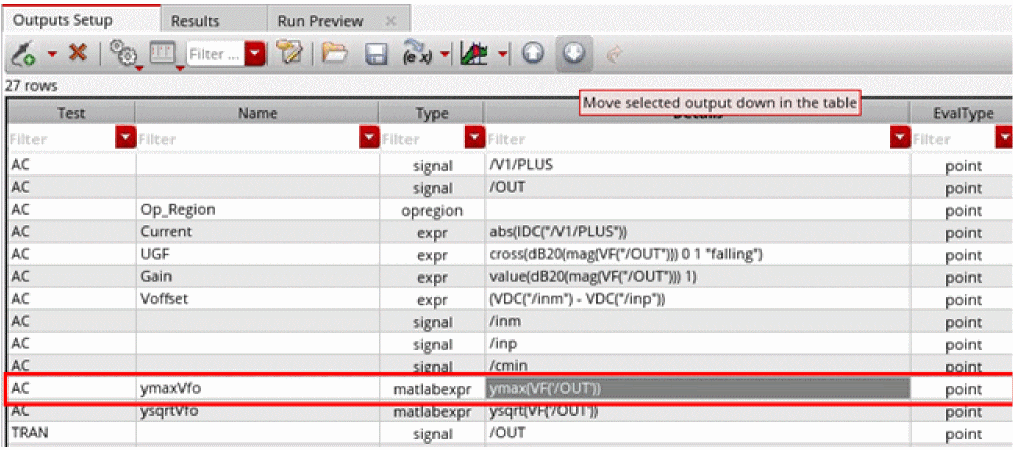
Task: Click the ymax(VF('/OUT')) details cell
Action: (x=698, y=389)
